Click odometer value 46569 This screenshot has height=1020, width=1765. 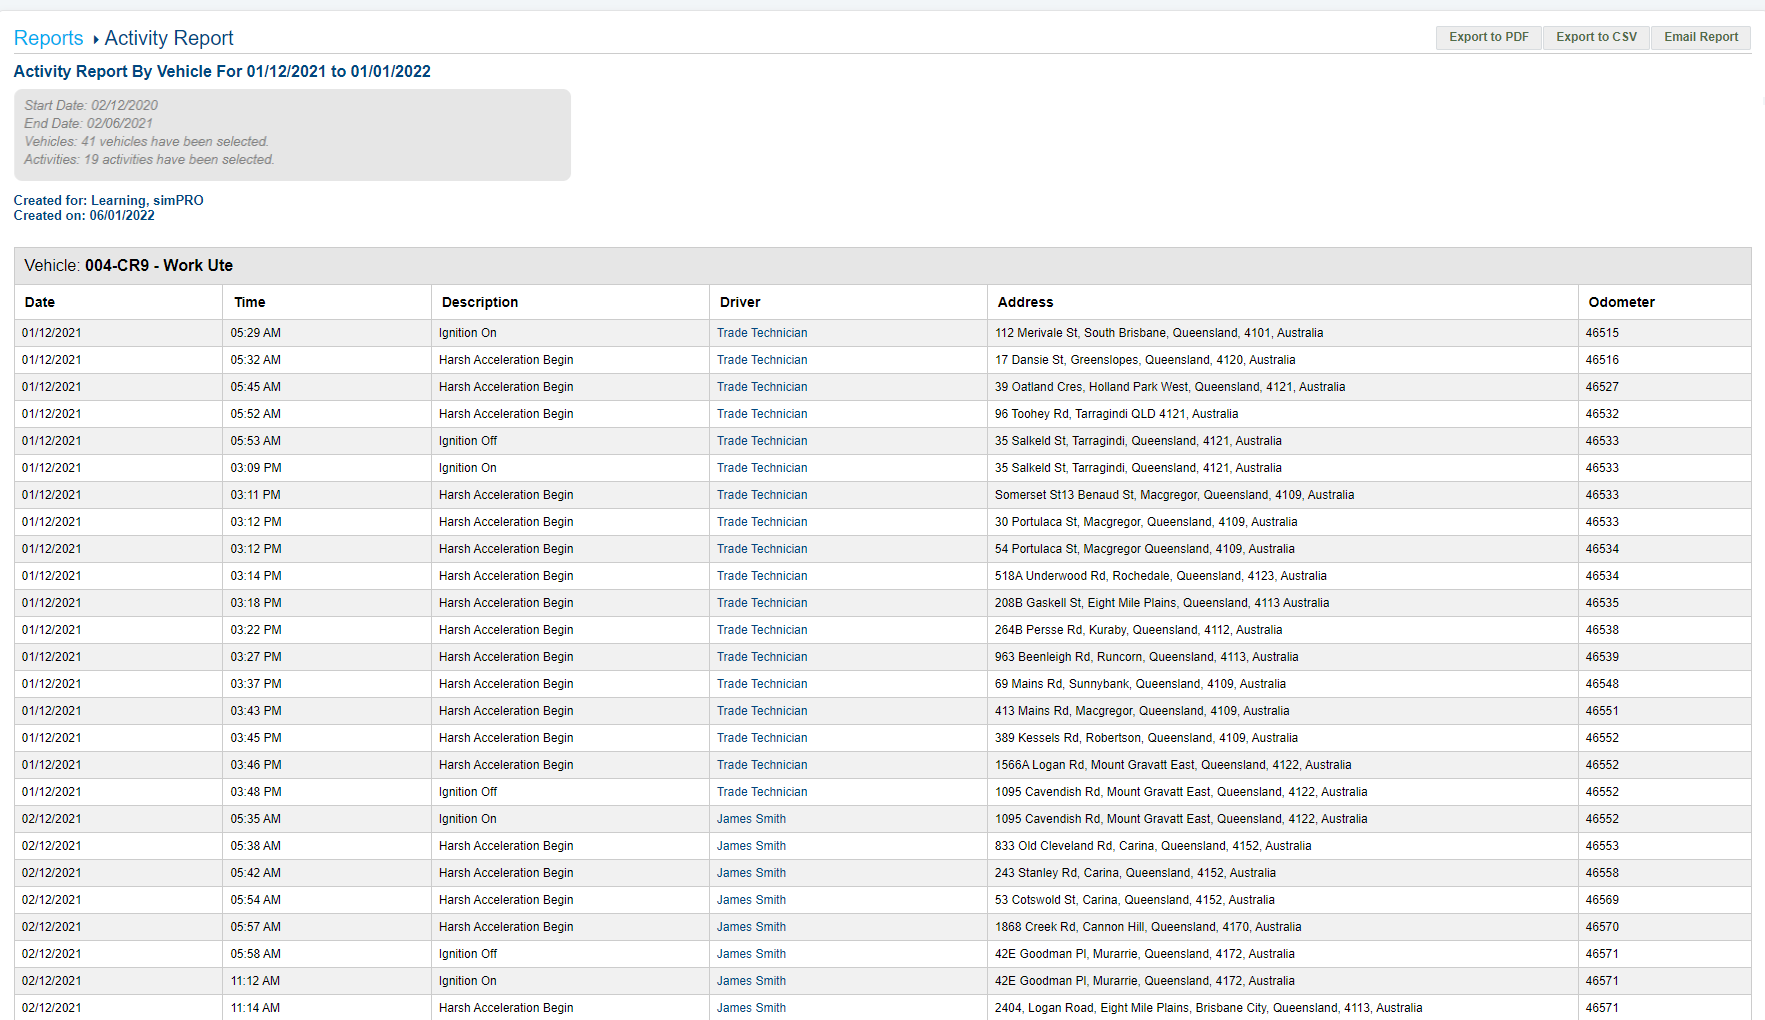pyautogui.click(x=1602, y=900)
